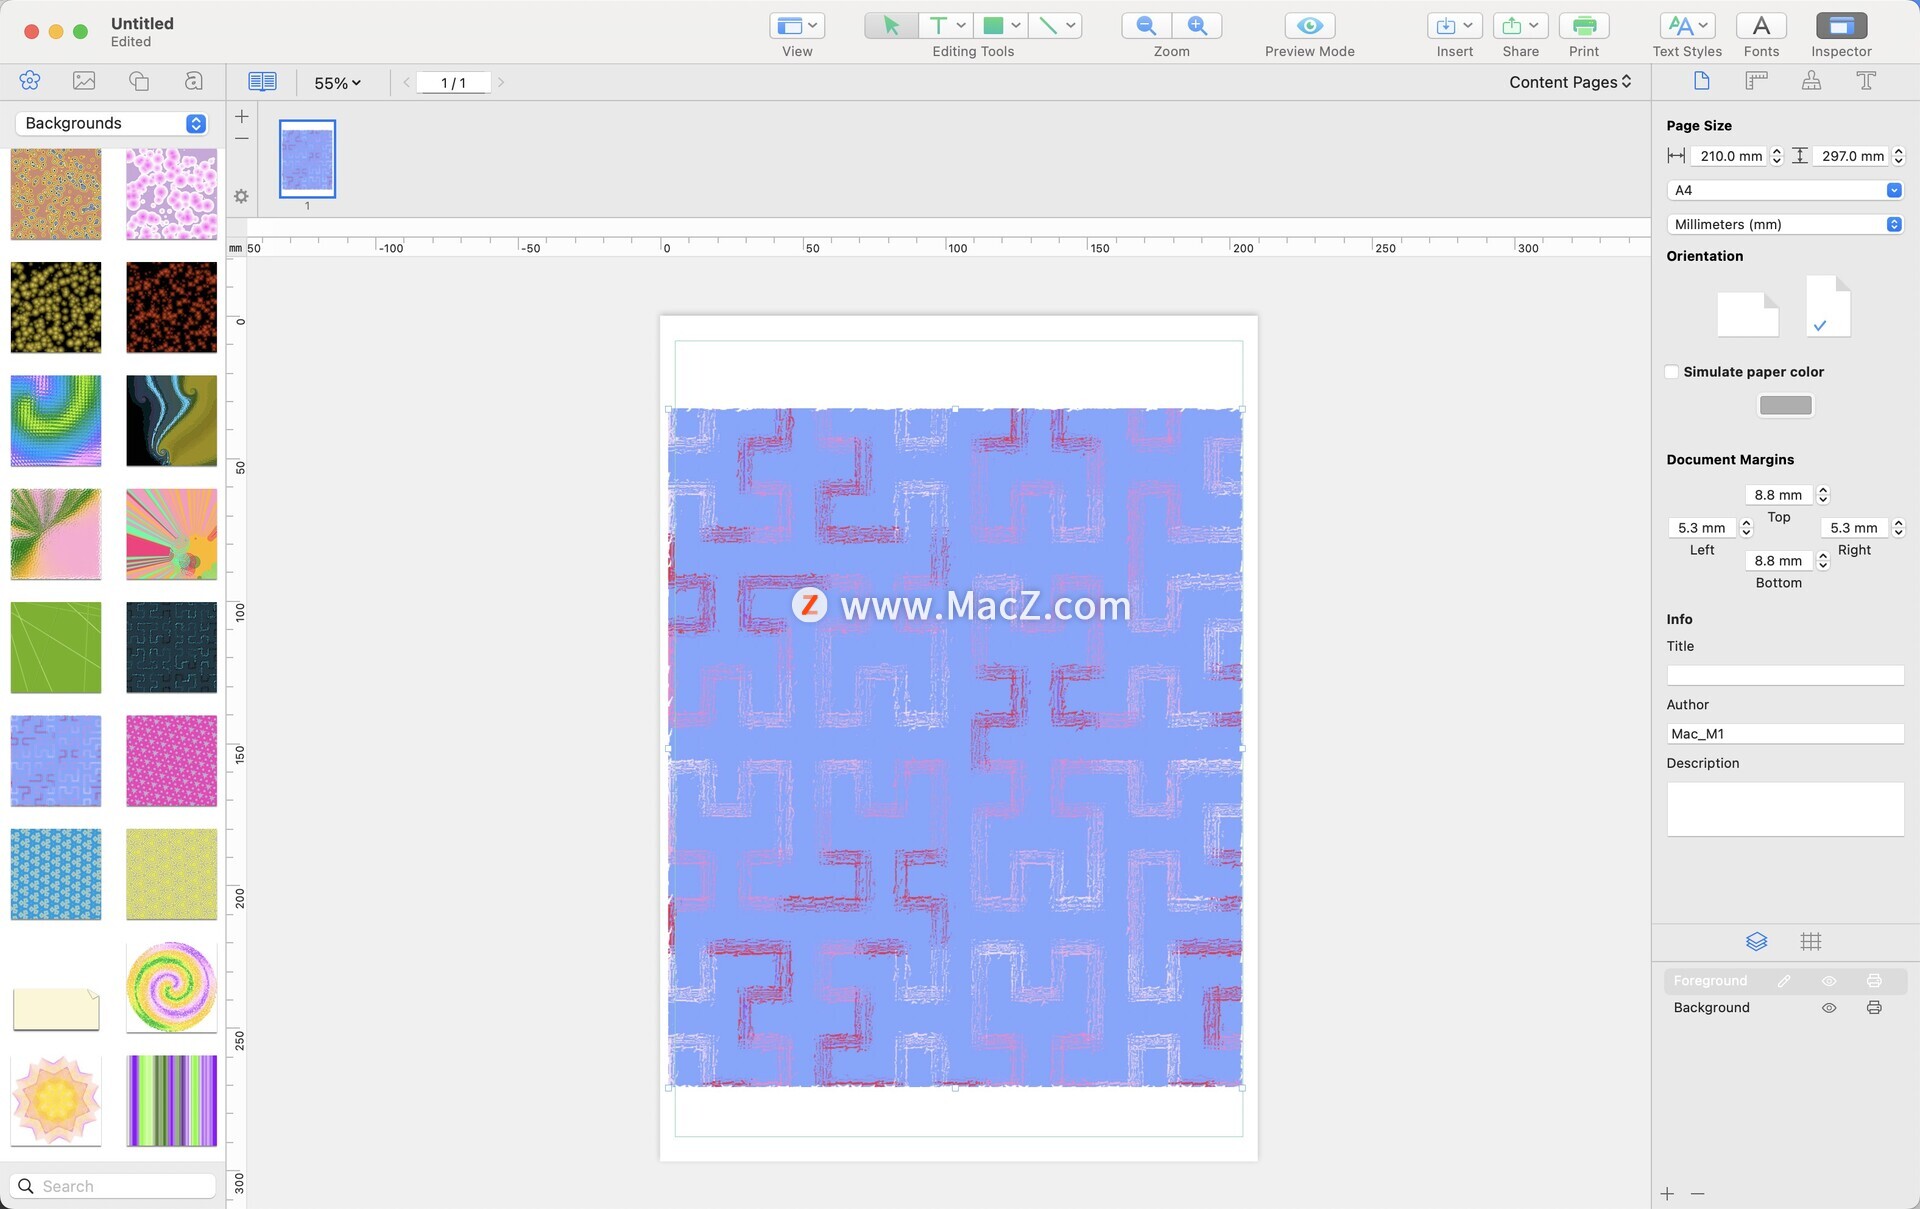
Task: Click the background Search field
Action: (x=113, y=1186)
